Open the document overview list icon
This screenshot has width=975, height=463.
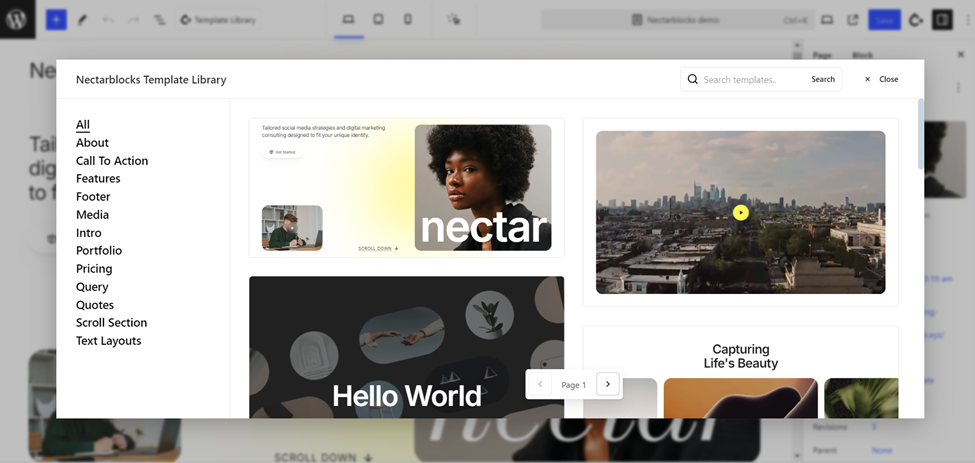[160, 20]
